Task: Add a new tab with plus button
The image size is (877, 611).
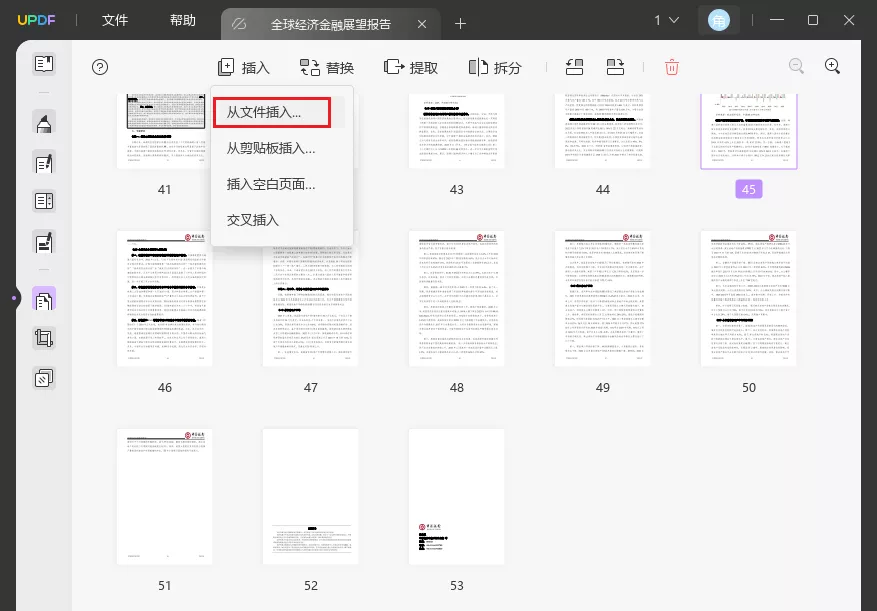Action: click(460, 24)
